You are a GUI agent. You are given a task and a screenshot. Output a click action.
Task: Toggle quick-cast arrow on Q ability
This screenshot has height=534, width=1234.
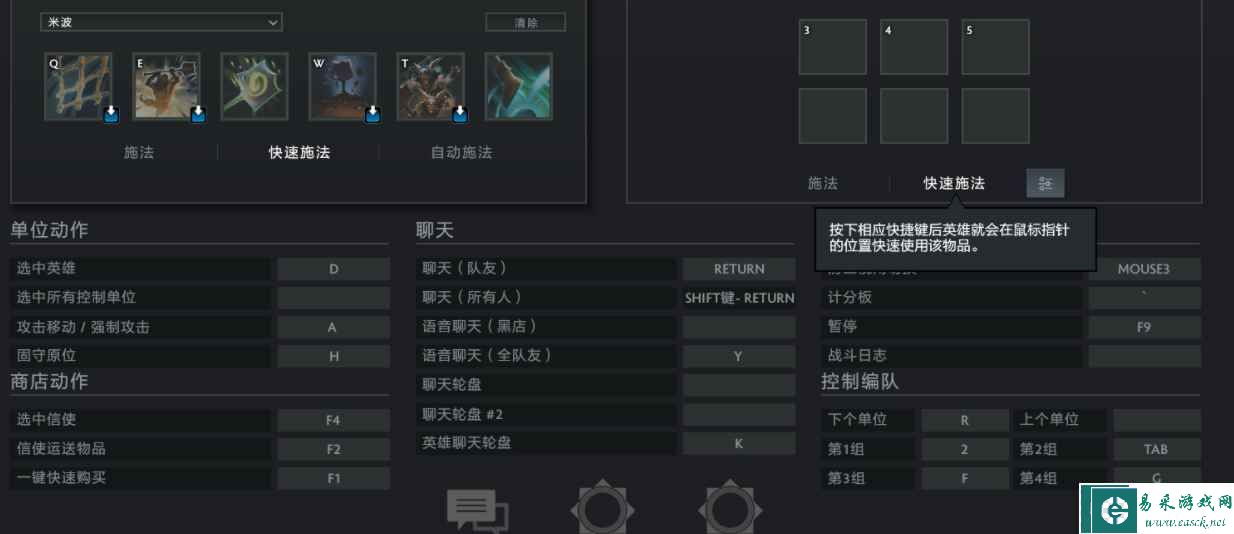(110, 114)
